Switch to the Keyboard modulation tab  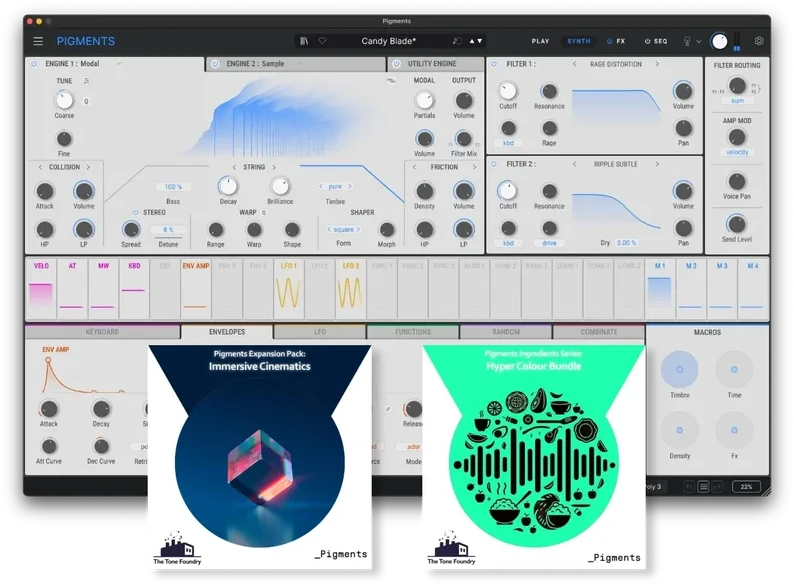click(x=102, y=332)
